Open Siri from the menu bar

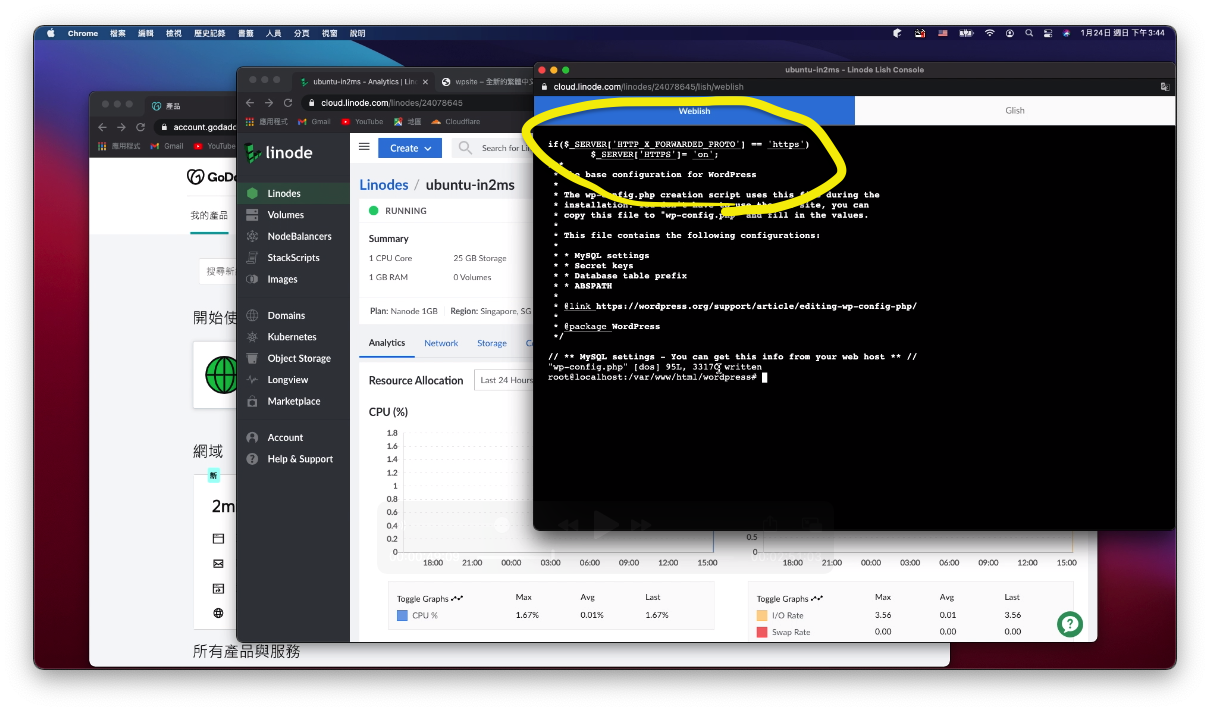pos(1066,33)
